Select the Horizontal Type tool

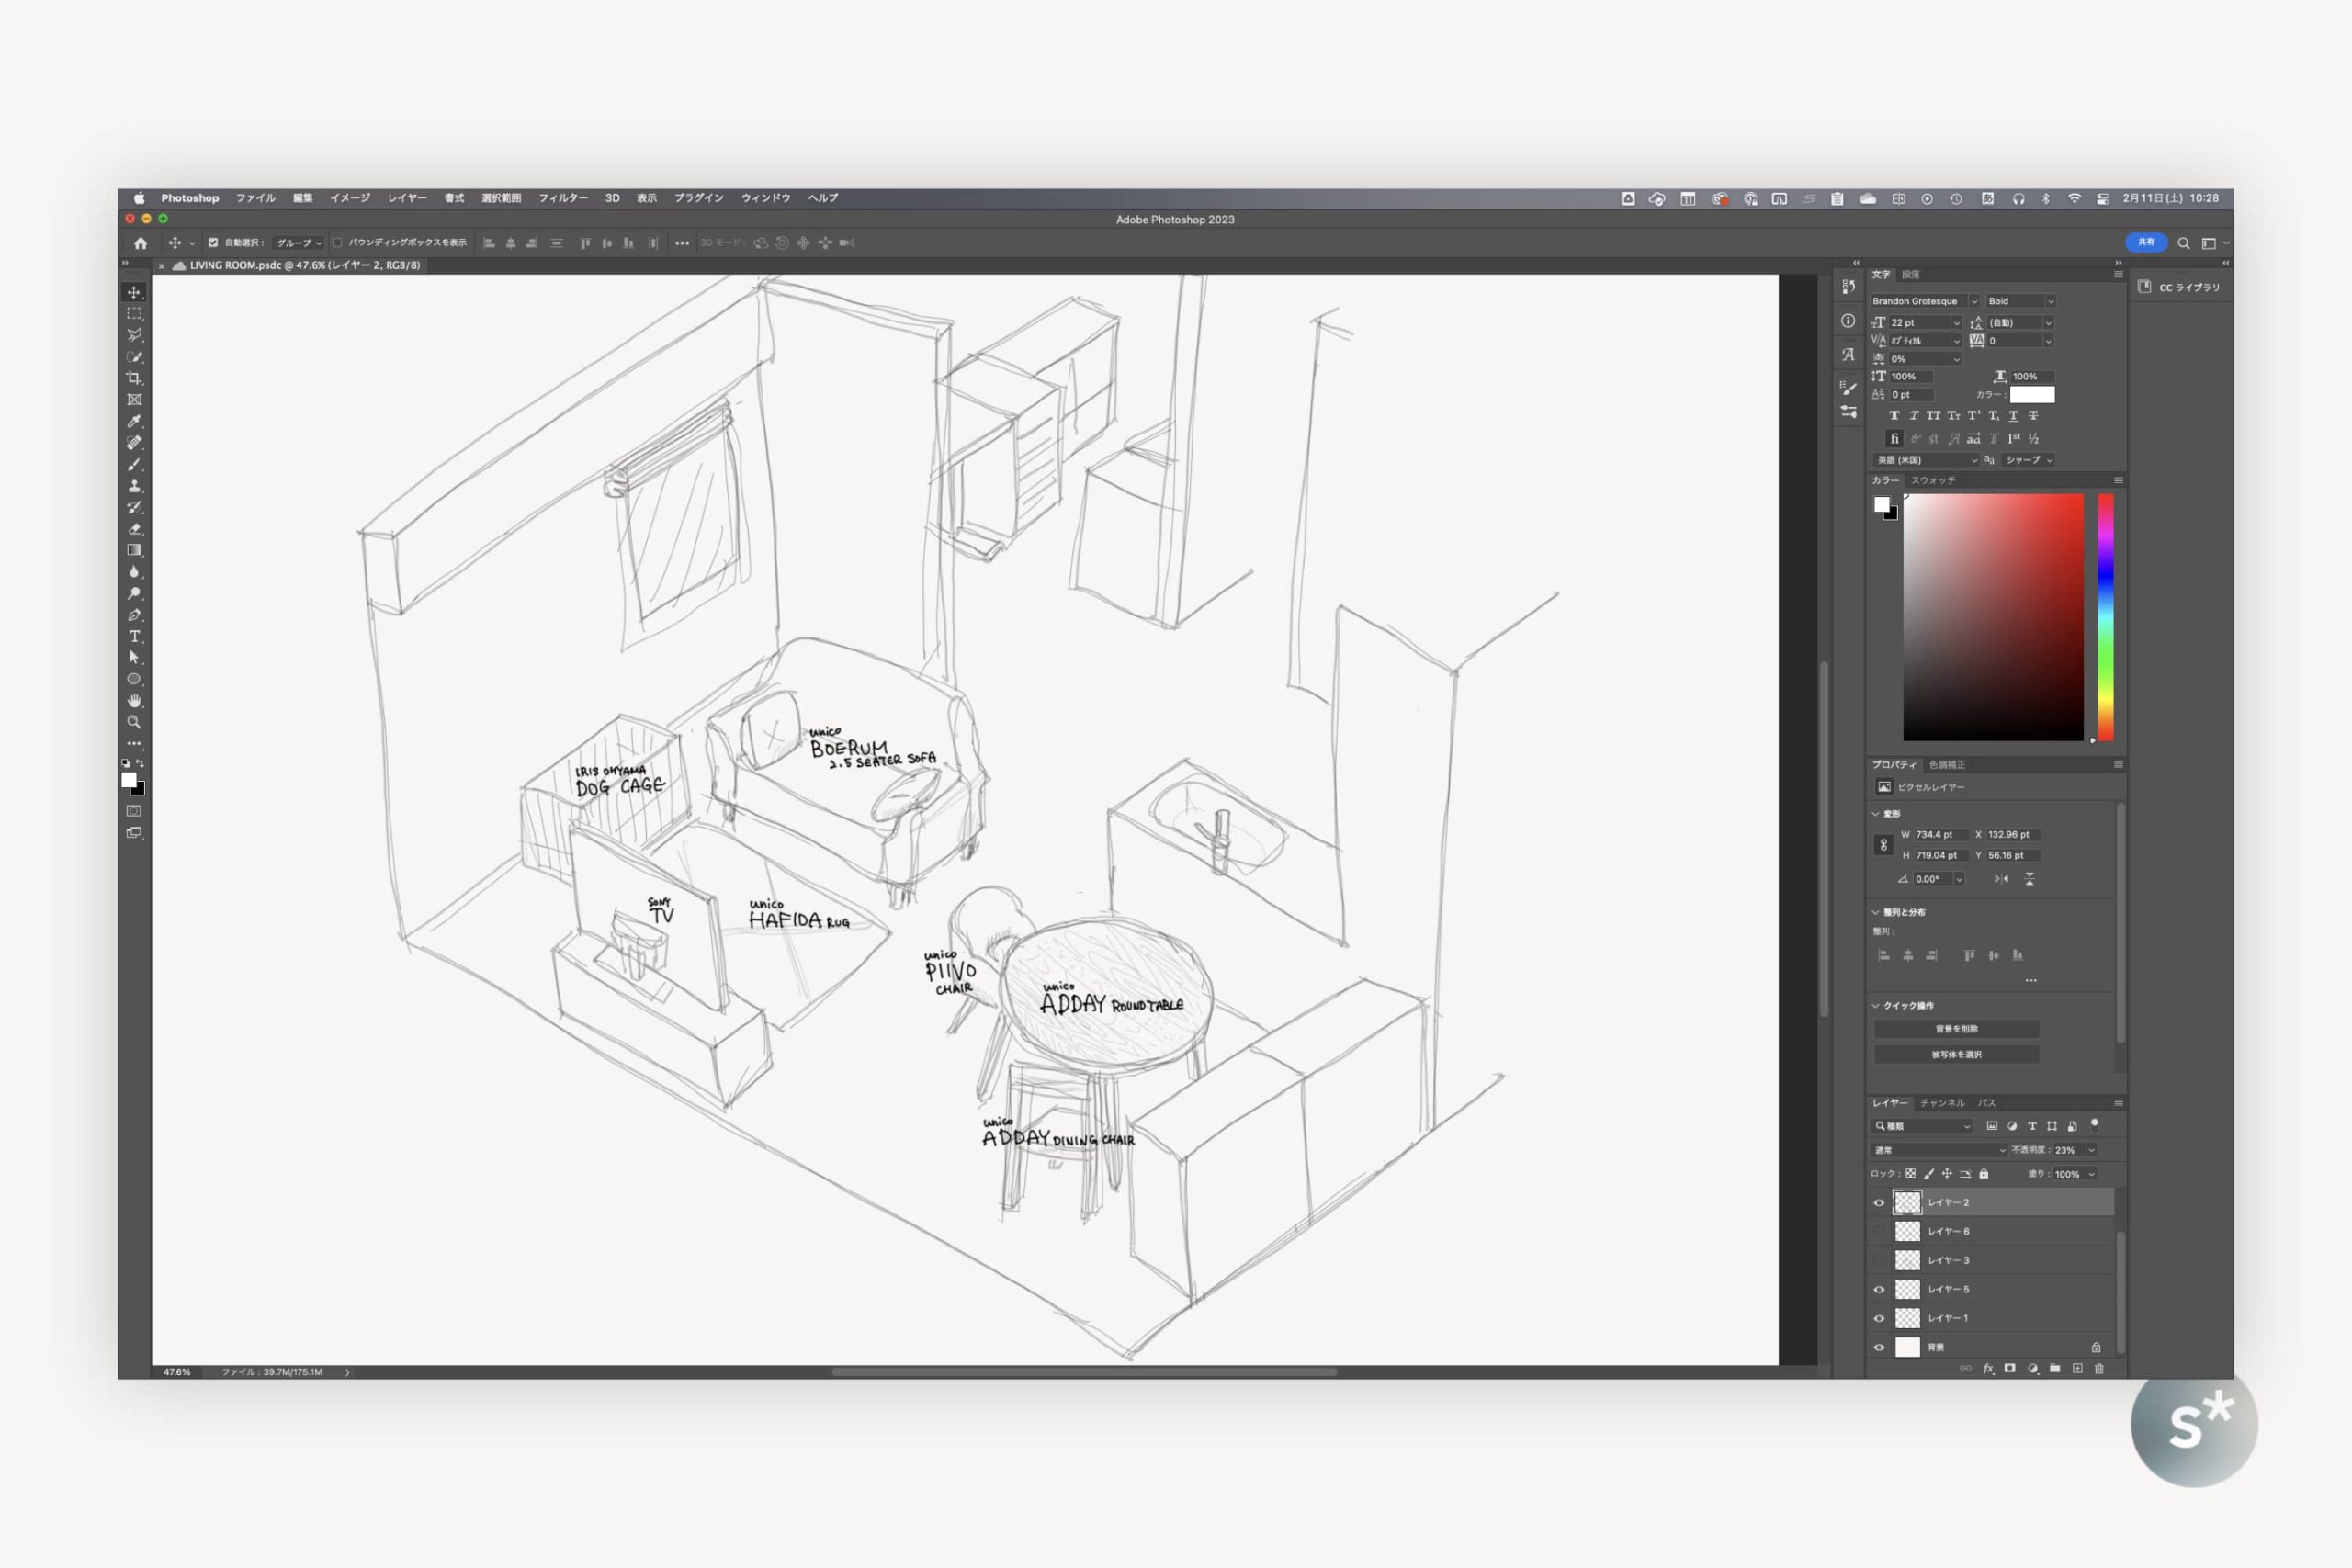click(134, 637)
